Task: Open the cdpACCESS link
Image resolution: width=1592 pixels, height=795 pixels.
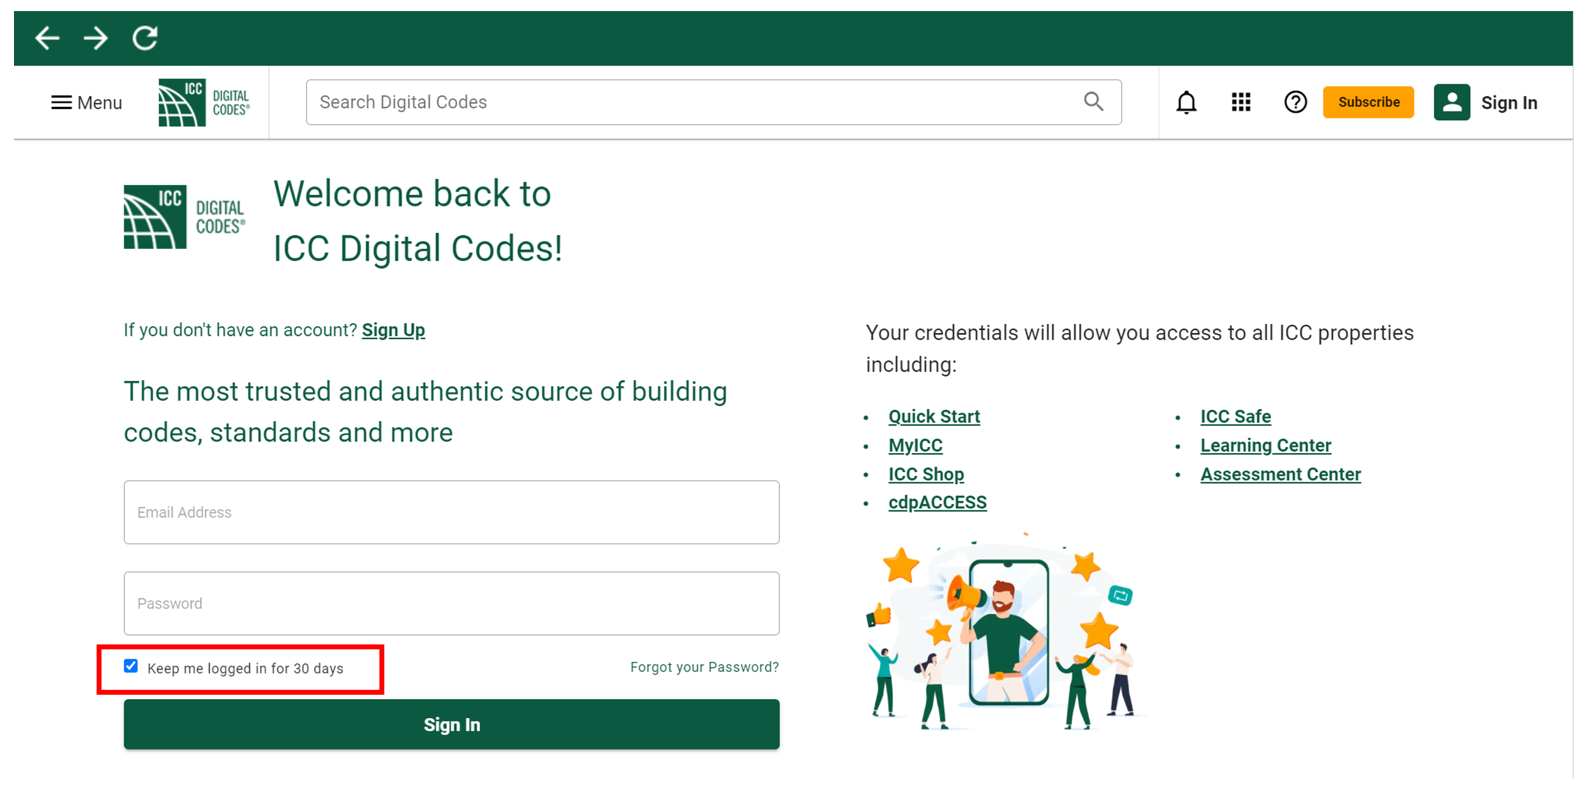Action: click(937, 503)
